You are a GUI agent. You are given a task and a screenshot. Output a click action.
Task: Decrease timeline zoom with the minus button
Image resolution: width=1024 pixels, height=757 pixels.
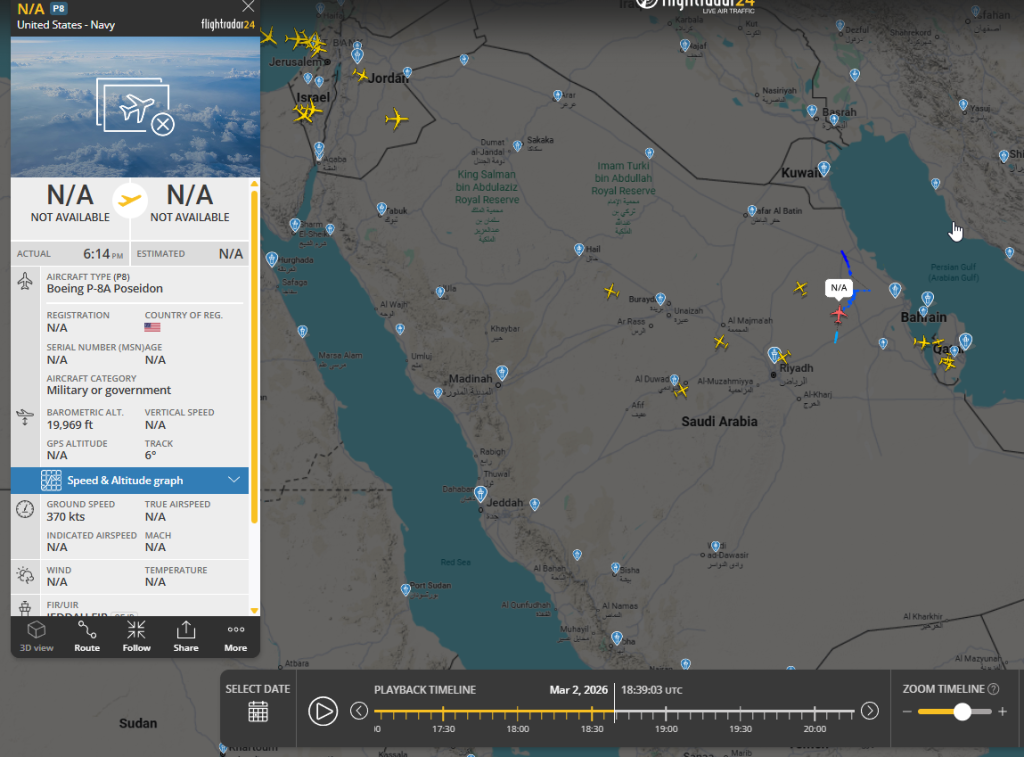908,712
